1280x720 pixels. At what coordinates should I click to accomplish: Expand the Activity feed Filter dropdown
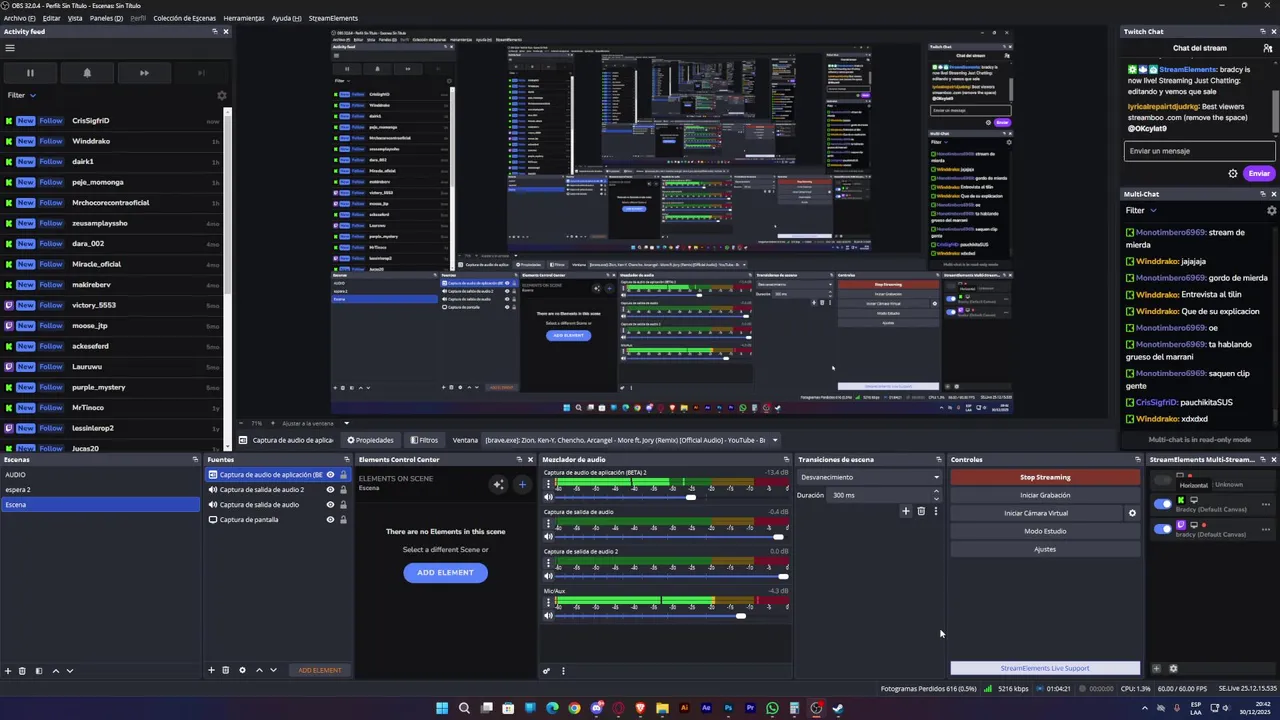(22, 95)
